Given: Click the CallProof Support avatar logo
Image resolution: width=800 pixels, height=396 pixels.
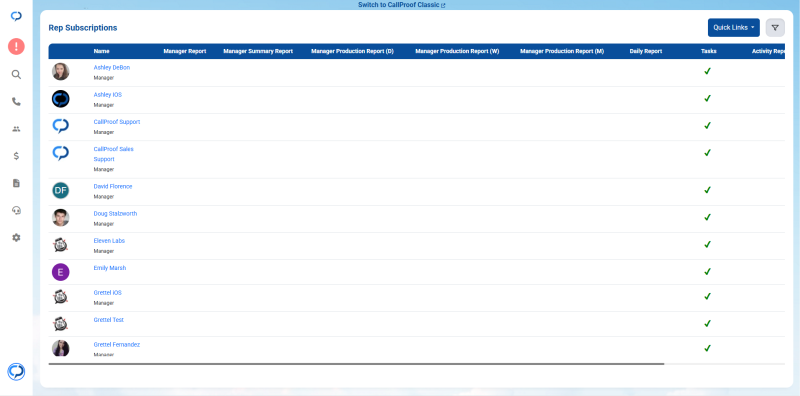Looking at the screenshot, I should [x=61, y=126].
